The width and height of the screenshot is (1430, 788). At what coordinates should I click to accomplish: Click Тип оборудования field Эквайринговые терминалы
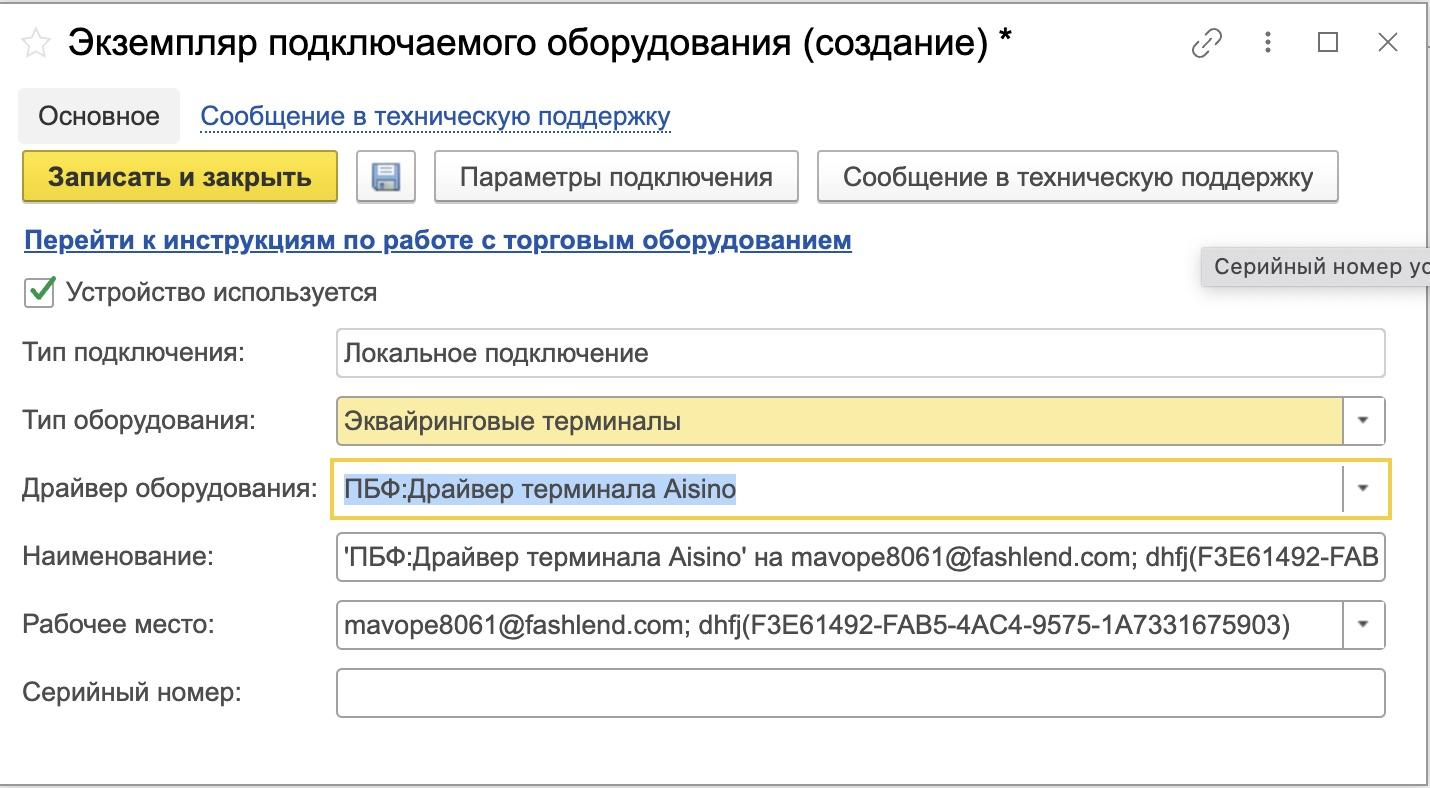[x=839, y=421]
